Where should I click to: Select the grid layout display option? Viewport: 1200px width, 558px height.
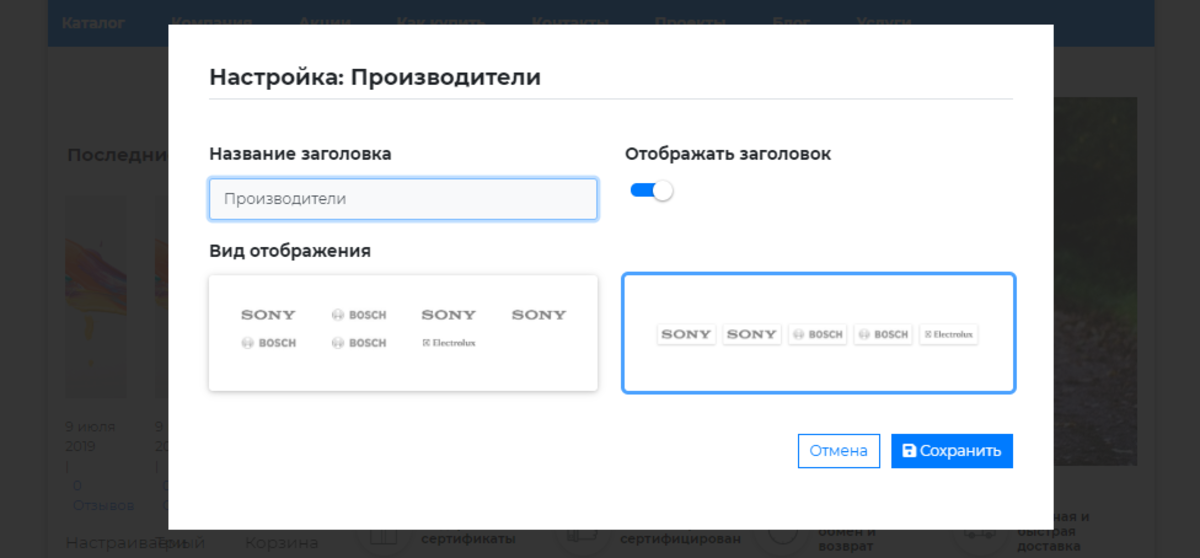[x=403, y=333]
